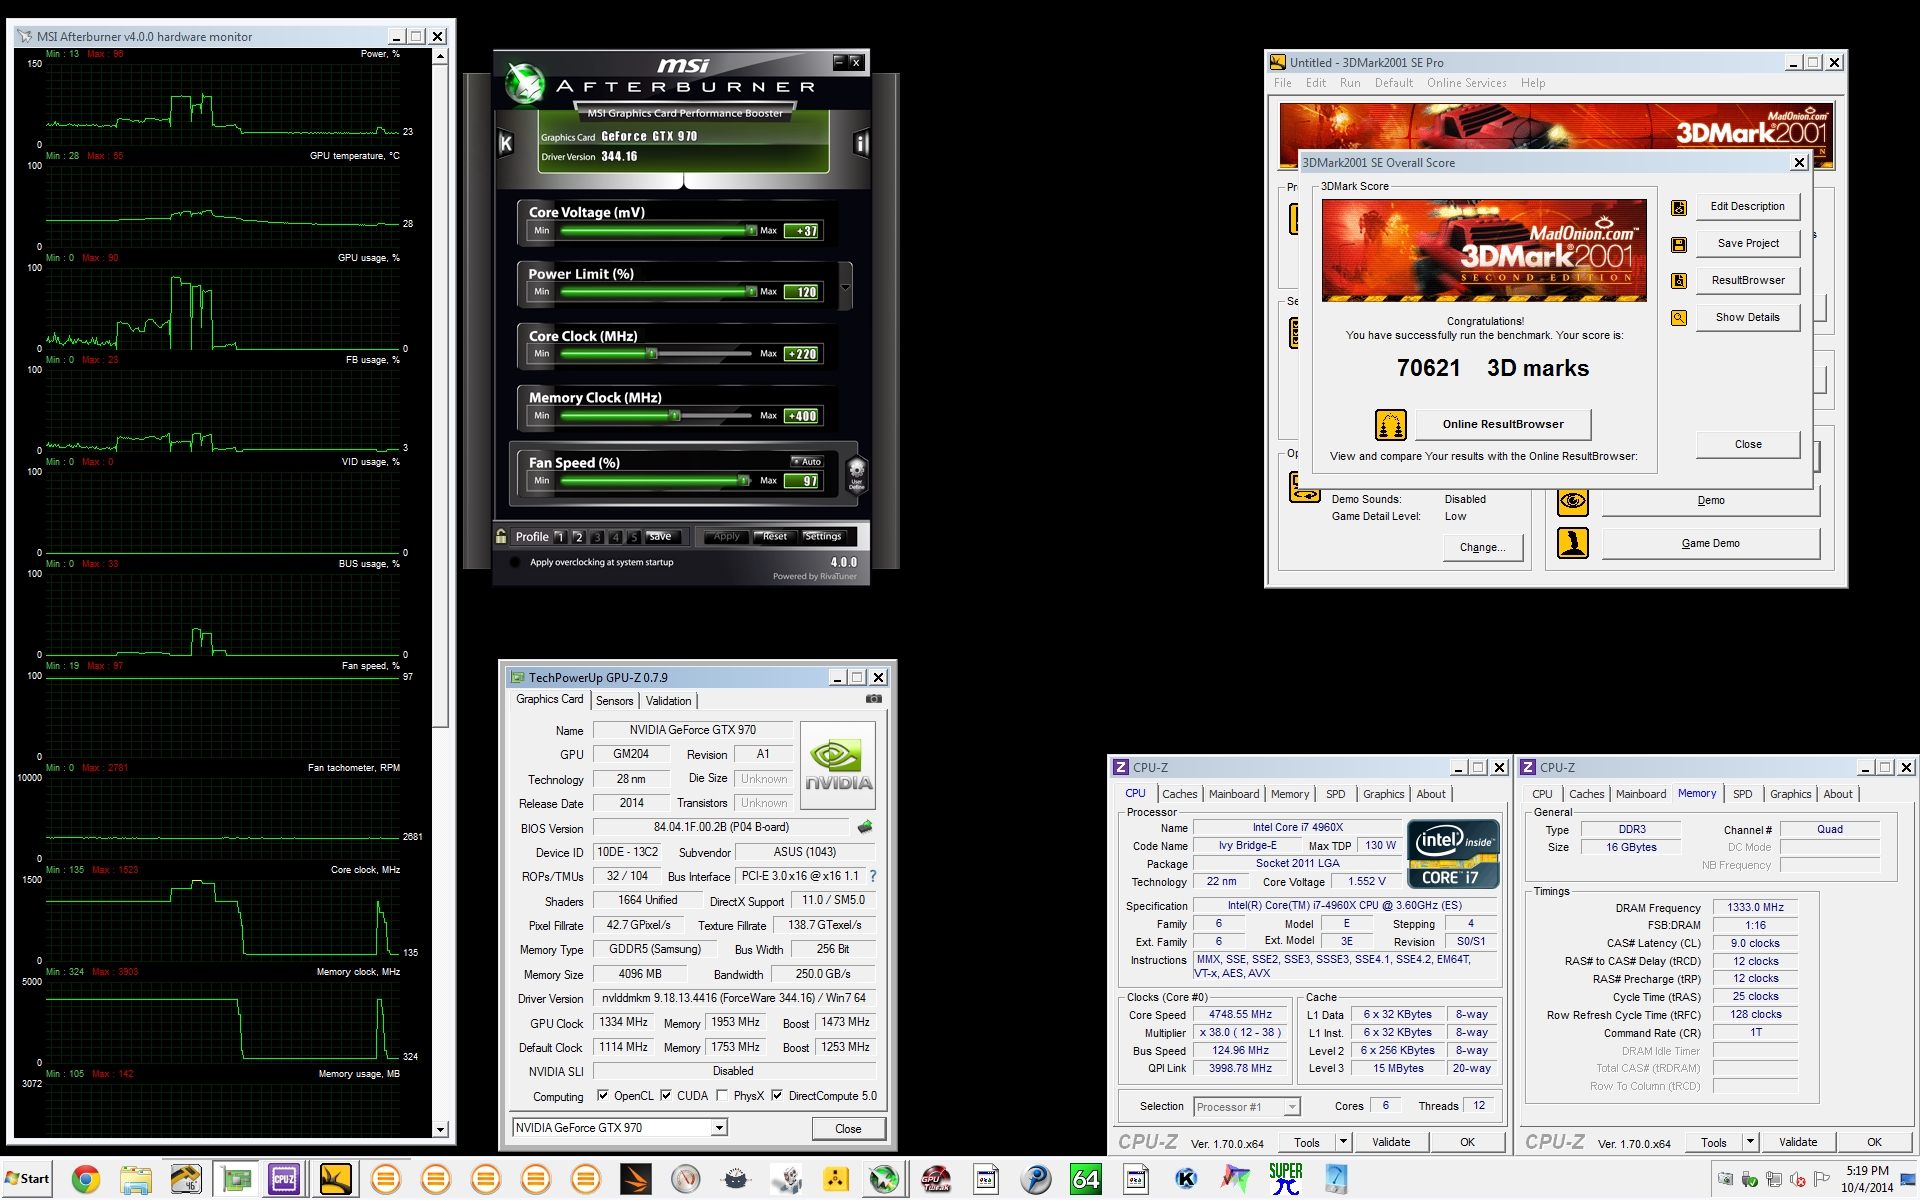Click the ResultBrowser icon beside its button
The image size is (1920, 1200).
(x=1679, y=281)
